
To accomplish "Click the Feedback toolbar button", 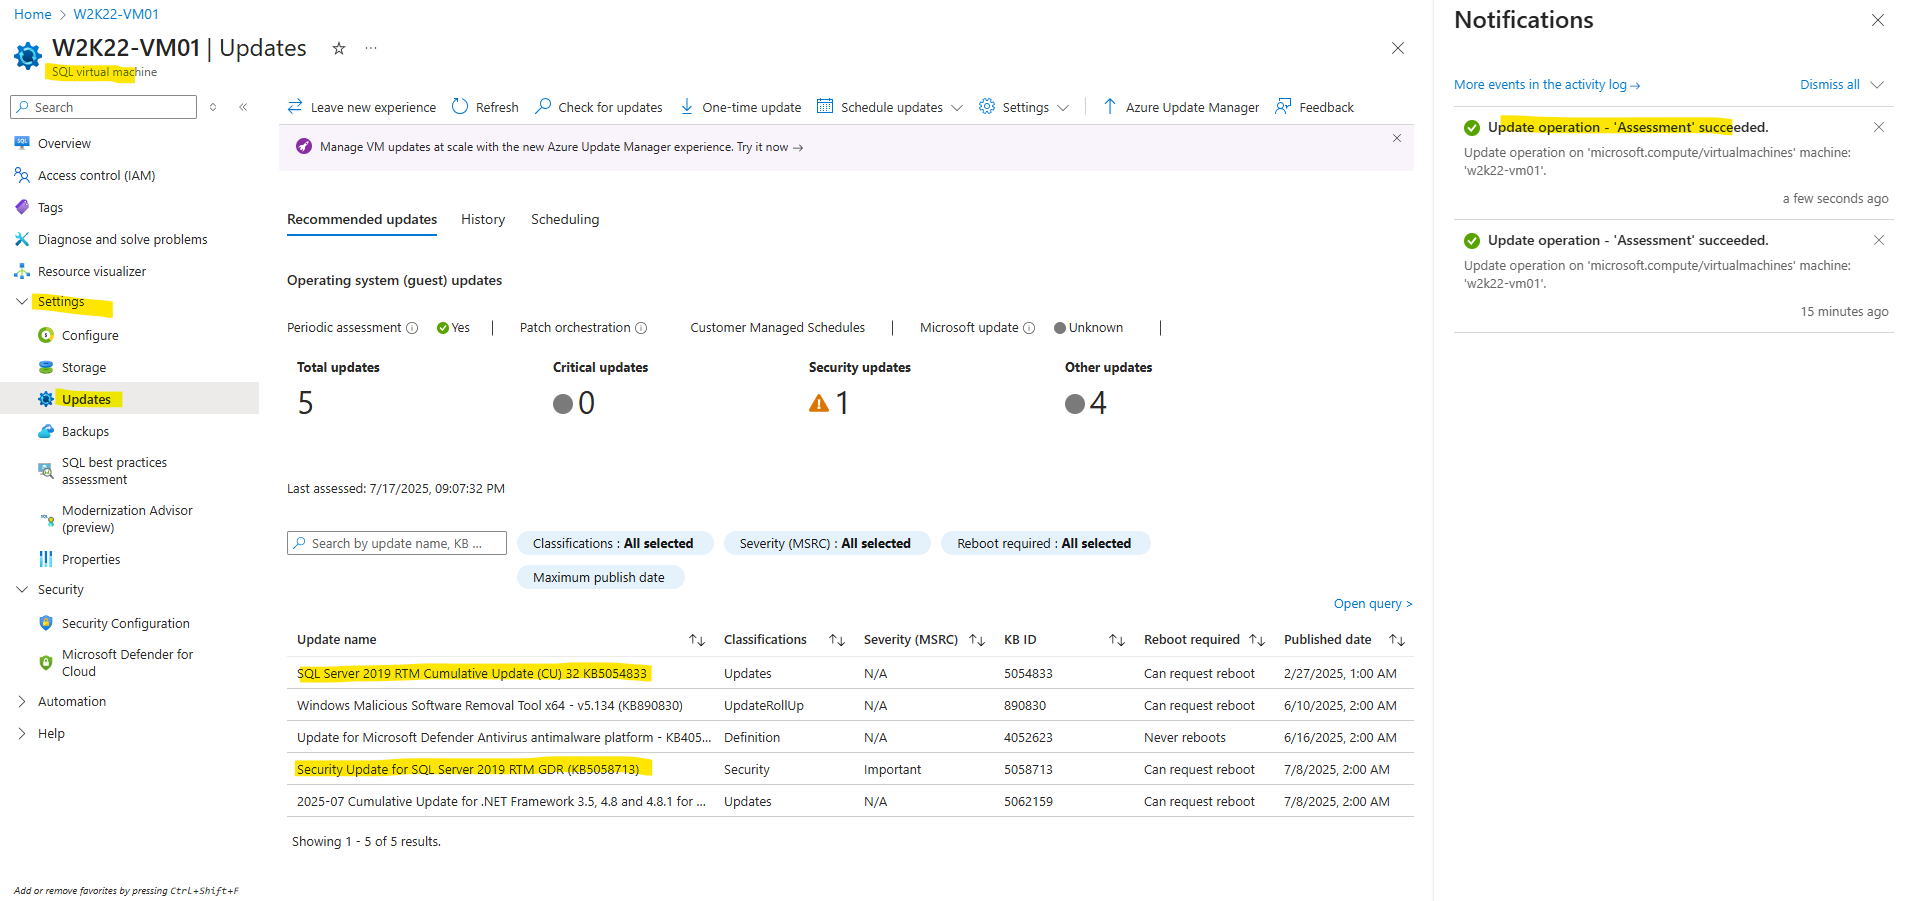I will 1315,107.
